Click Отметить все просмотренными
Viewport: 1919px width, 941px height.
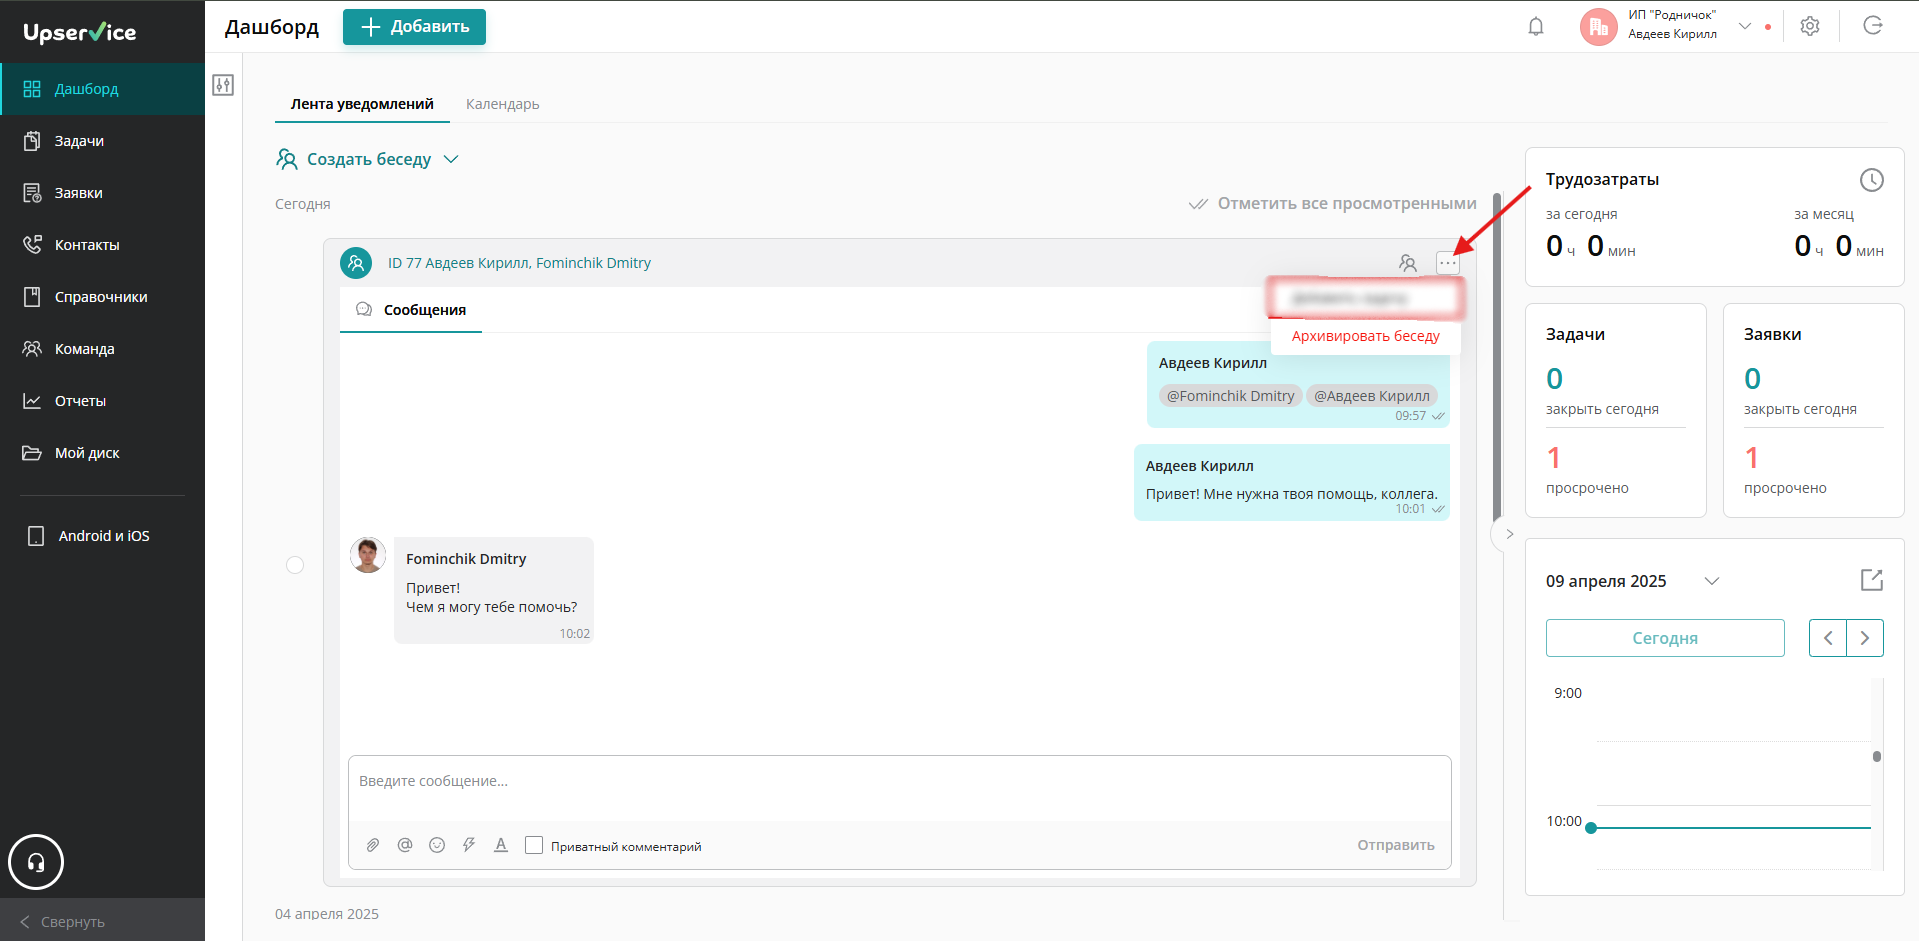point(1332,203)
